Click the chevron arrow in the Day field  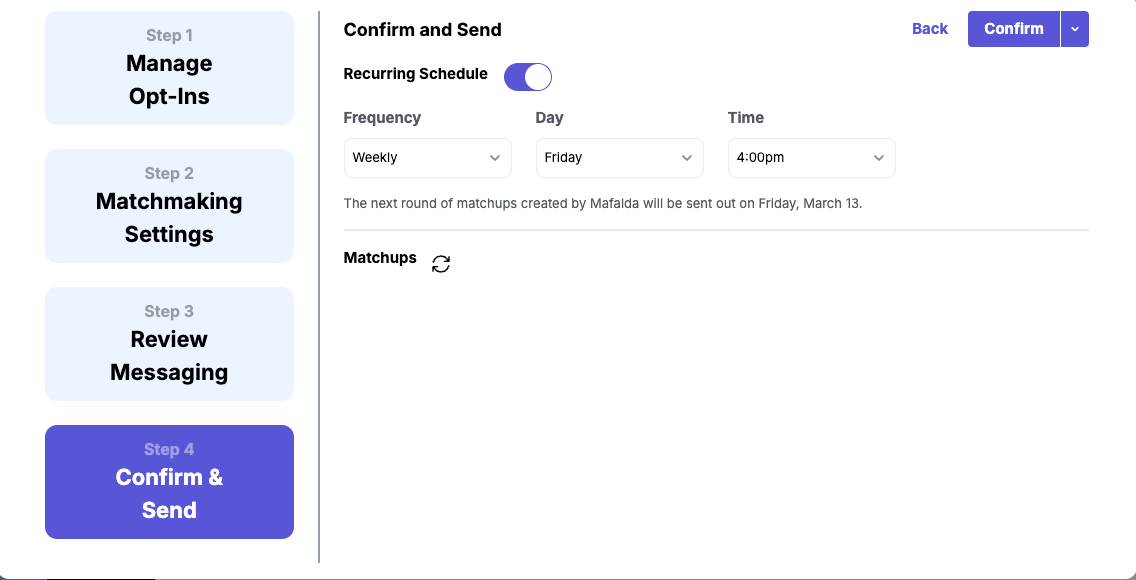(x=687, y=158)
